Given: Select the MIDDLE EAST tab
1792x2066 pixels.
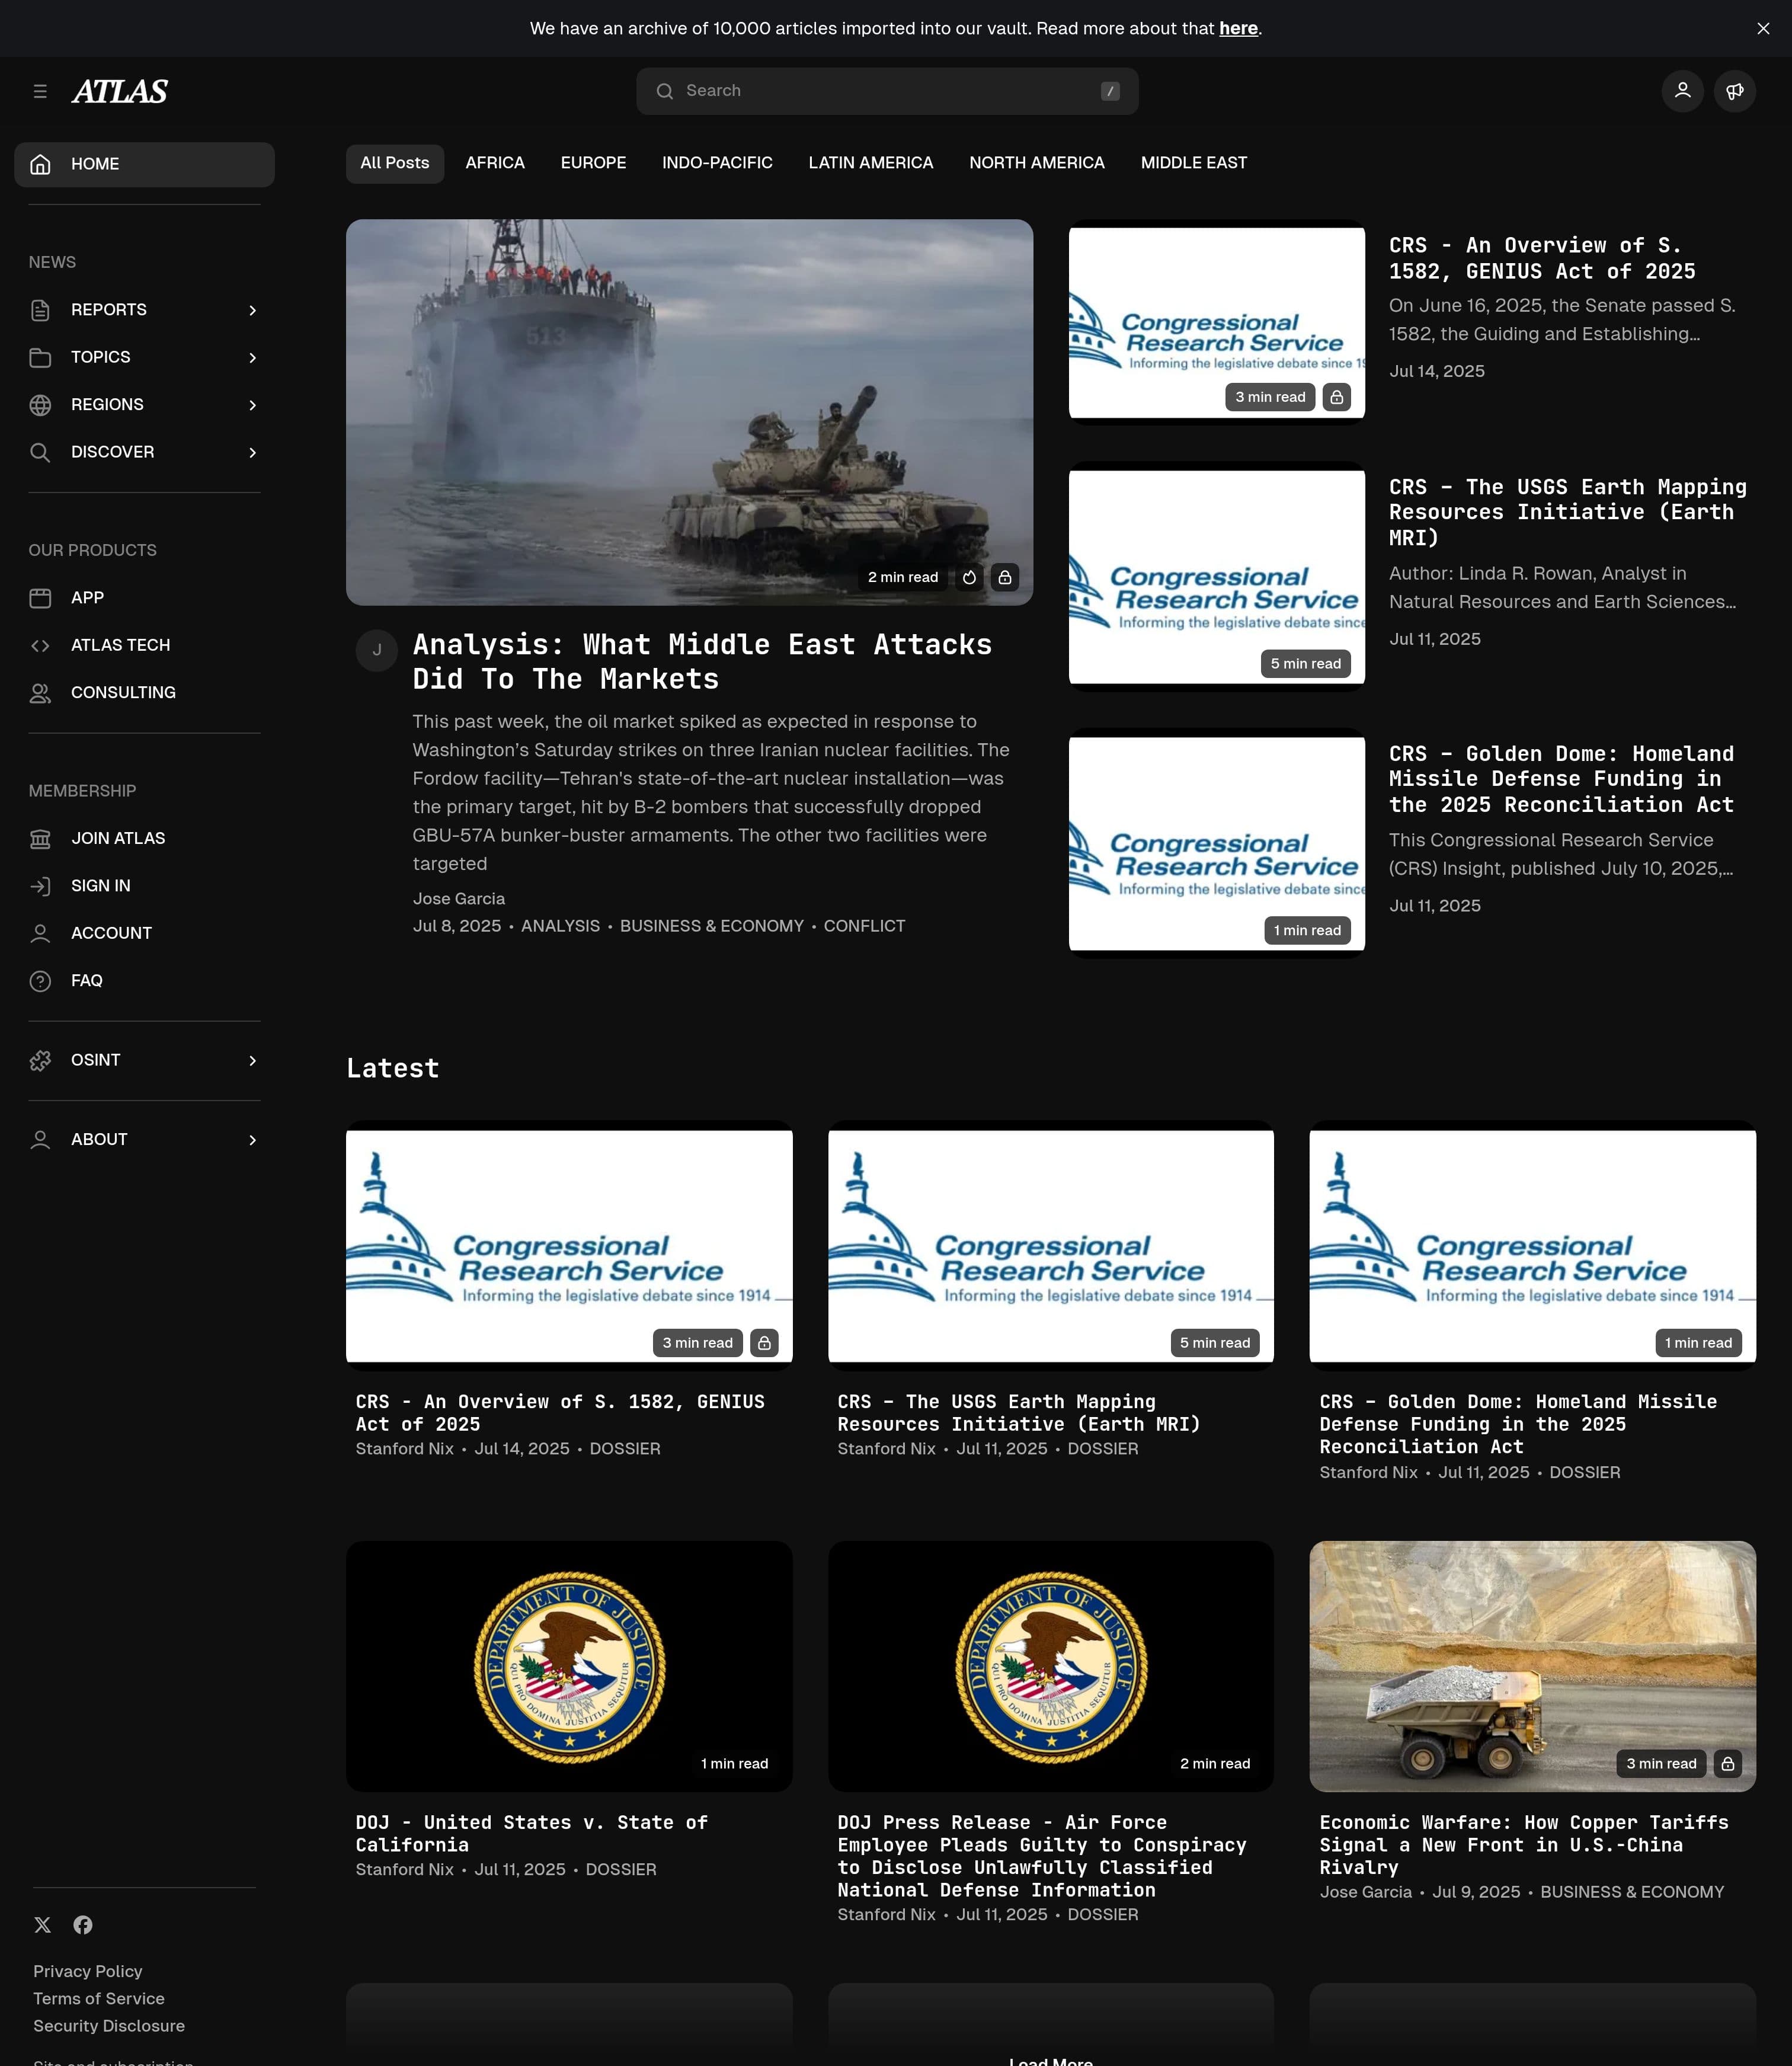Looking at the screenshot, I should (1194, 163).
